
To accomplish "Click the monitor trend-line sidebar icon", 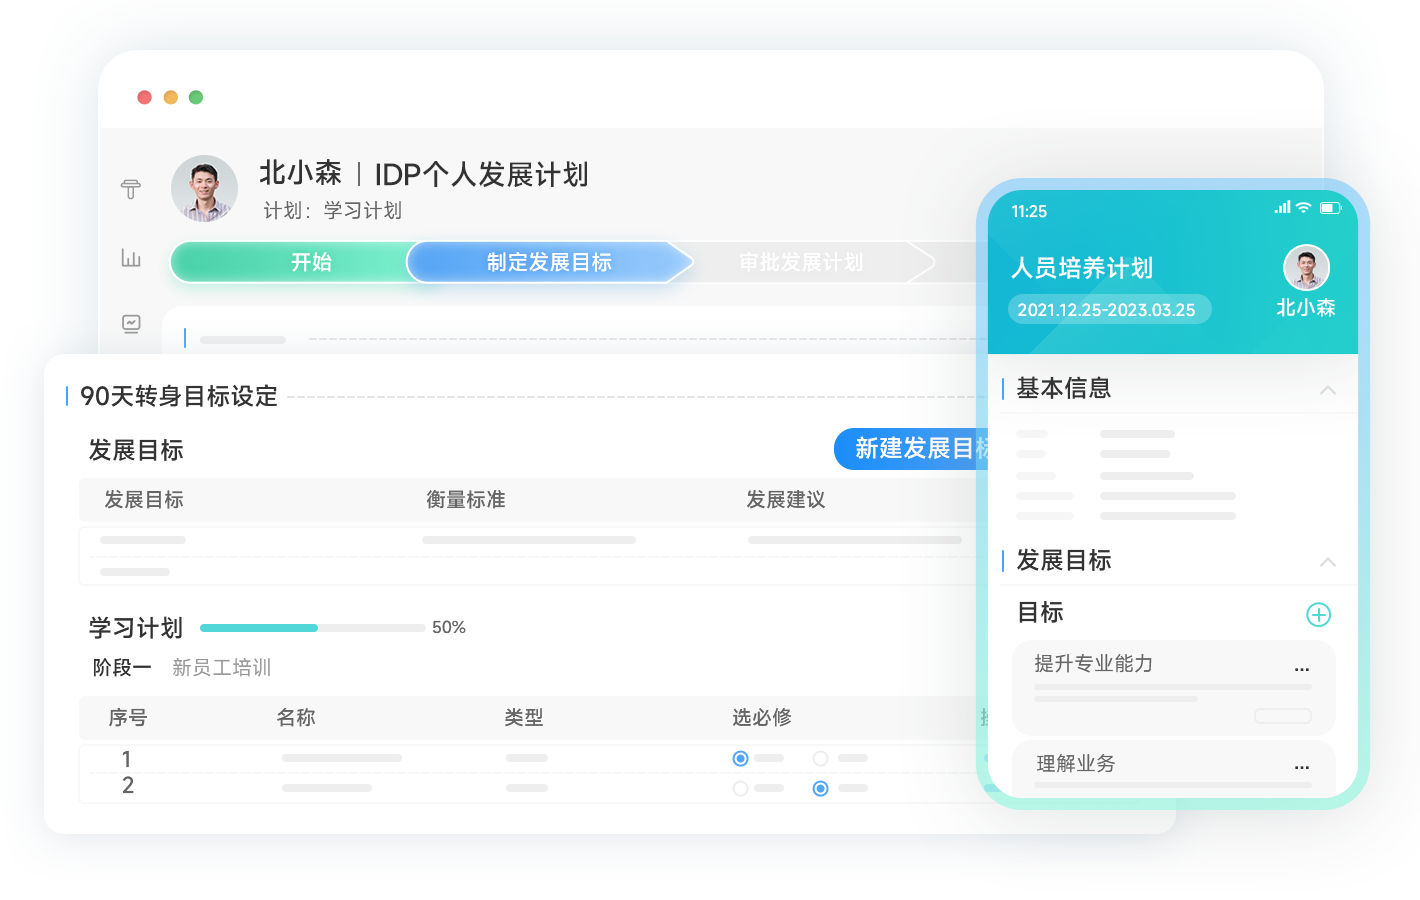I will (x=131, y=323).
